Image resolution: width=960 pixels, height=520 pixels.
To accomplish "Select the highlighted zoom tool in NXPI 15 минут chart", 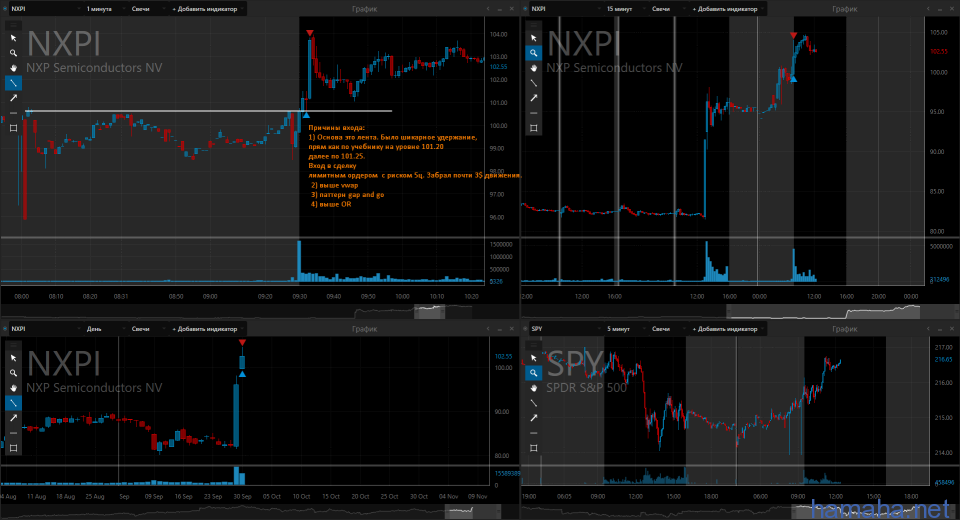I will [534, 53].
